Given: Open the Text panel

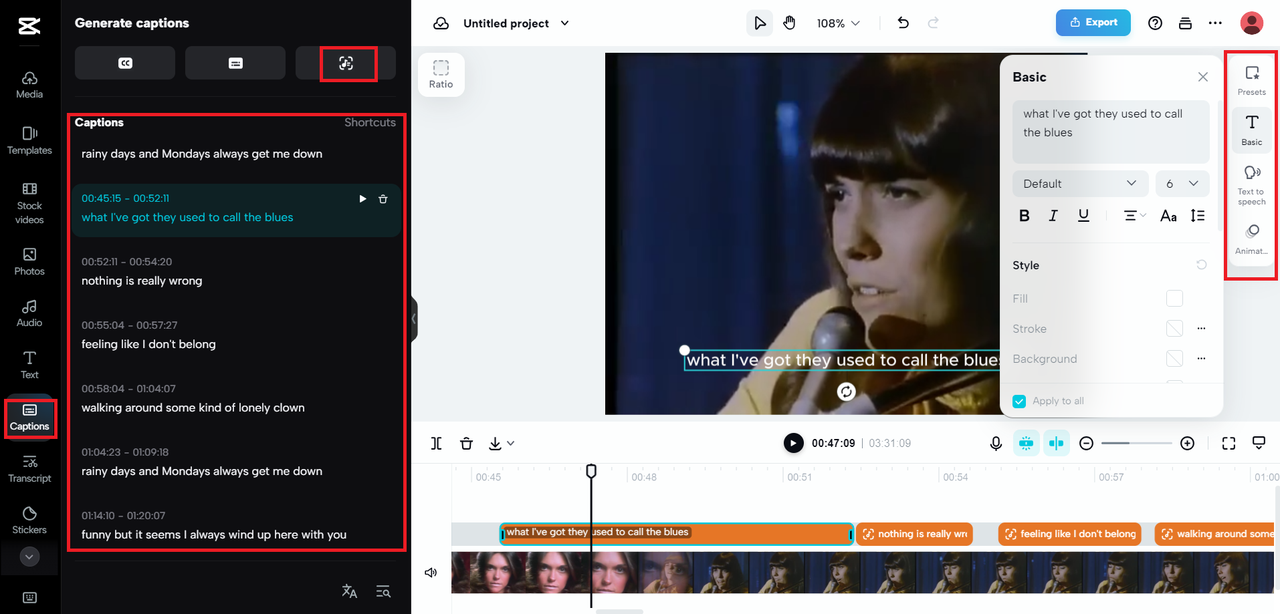Looking at the screenshot, I should [x=29, y=365].
